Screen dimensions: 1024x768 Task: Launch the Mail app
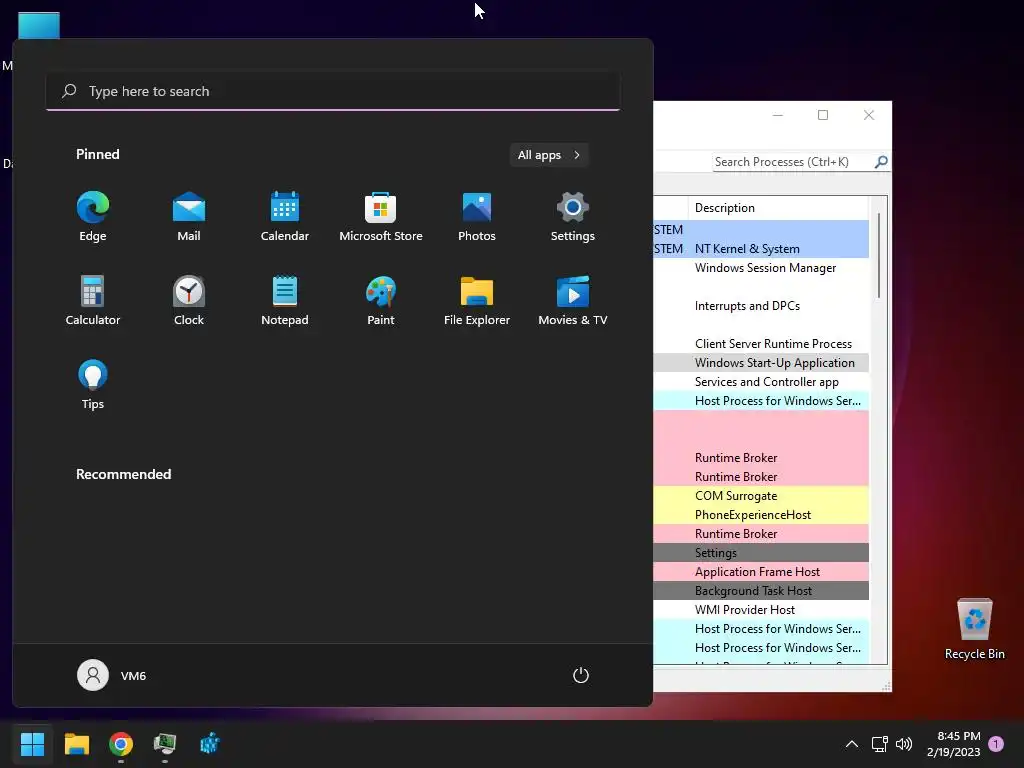pyautogui.click(x=189, y=216)
